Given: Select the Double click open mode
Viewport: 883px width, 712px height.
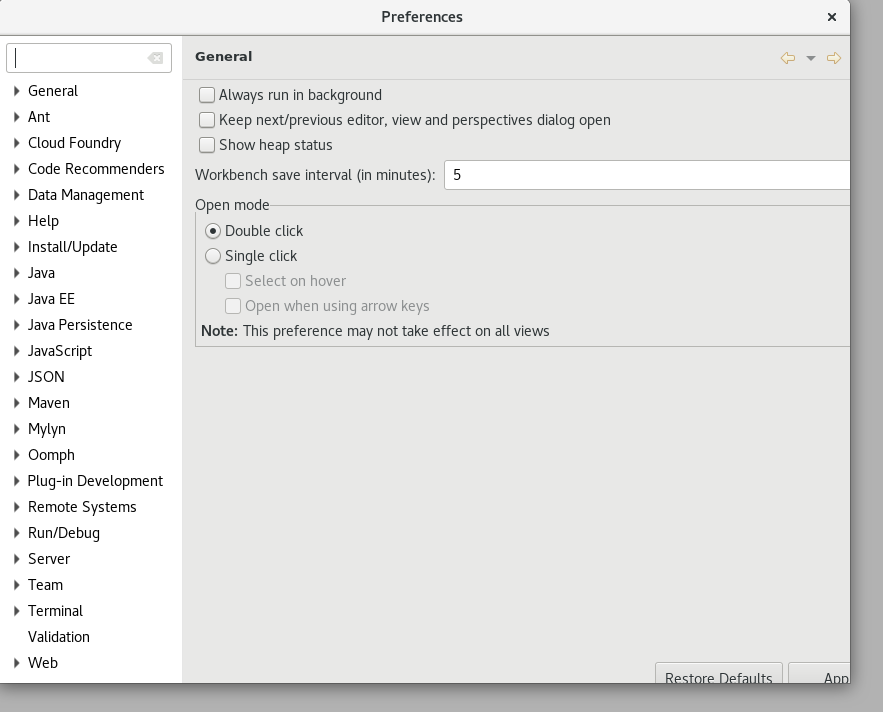Looking at the screenshot, I should click(x=213, y=231).
